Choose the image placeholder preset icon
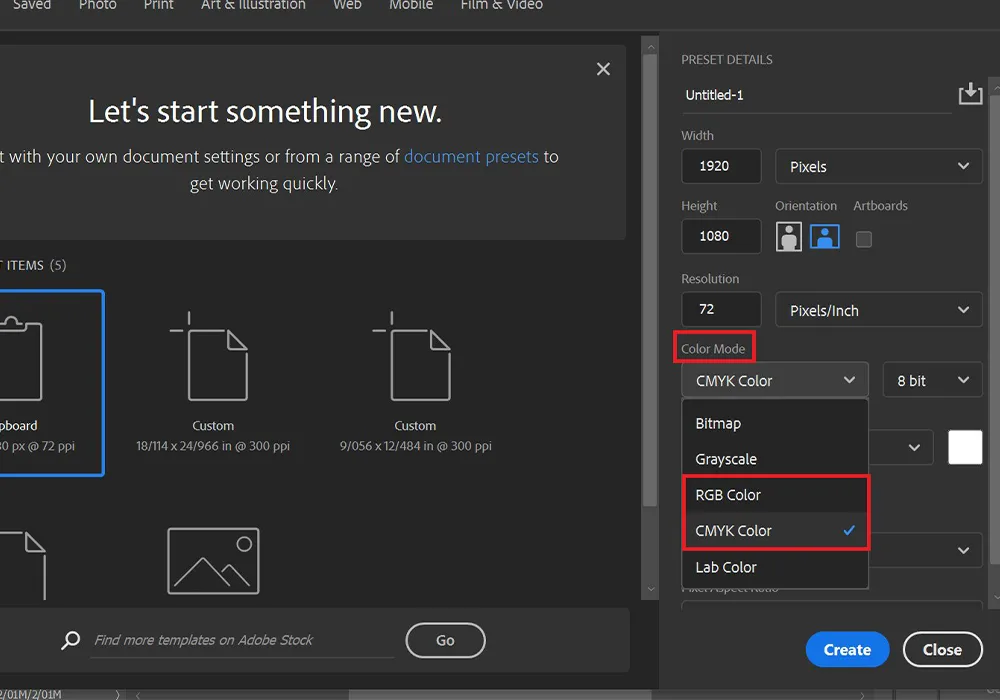1000x700 pixels. (x=213, y=561)
